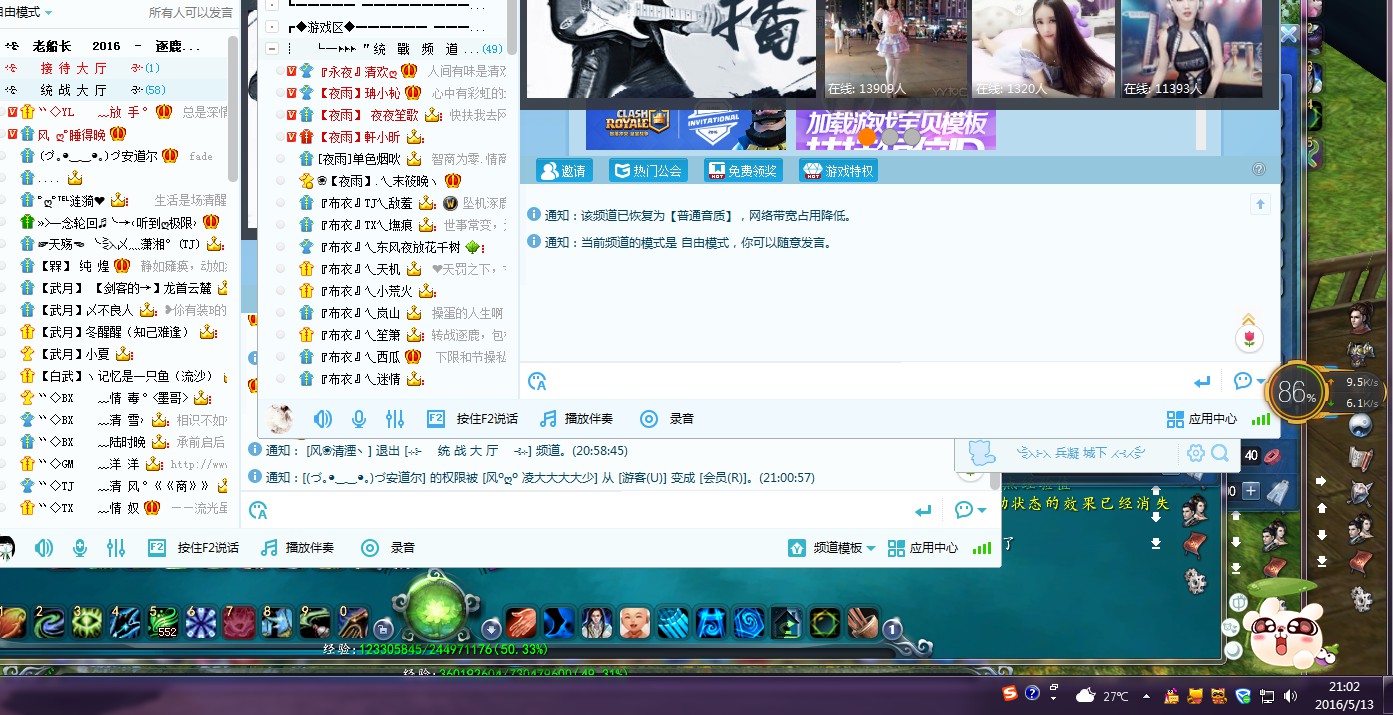The image size is (1393, 715).
Task: Select the 统战大厅 channel
Action: pos(114,90)
